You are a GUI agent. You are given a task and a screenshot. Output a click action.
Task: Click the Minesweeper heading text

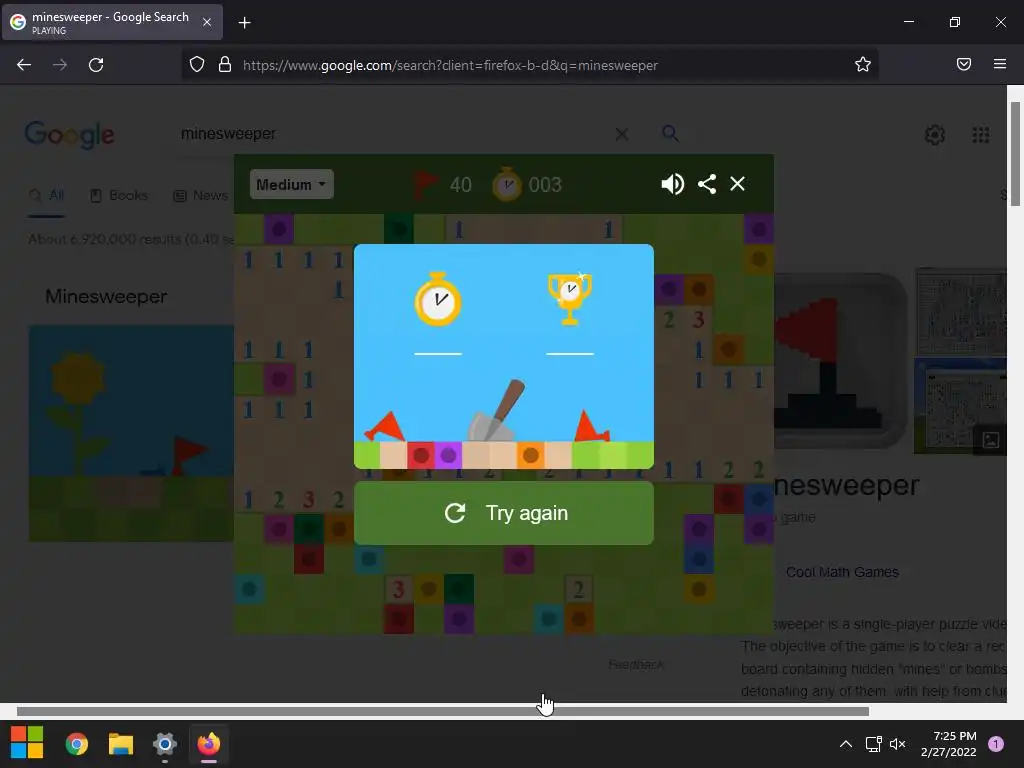click(106, 296)
